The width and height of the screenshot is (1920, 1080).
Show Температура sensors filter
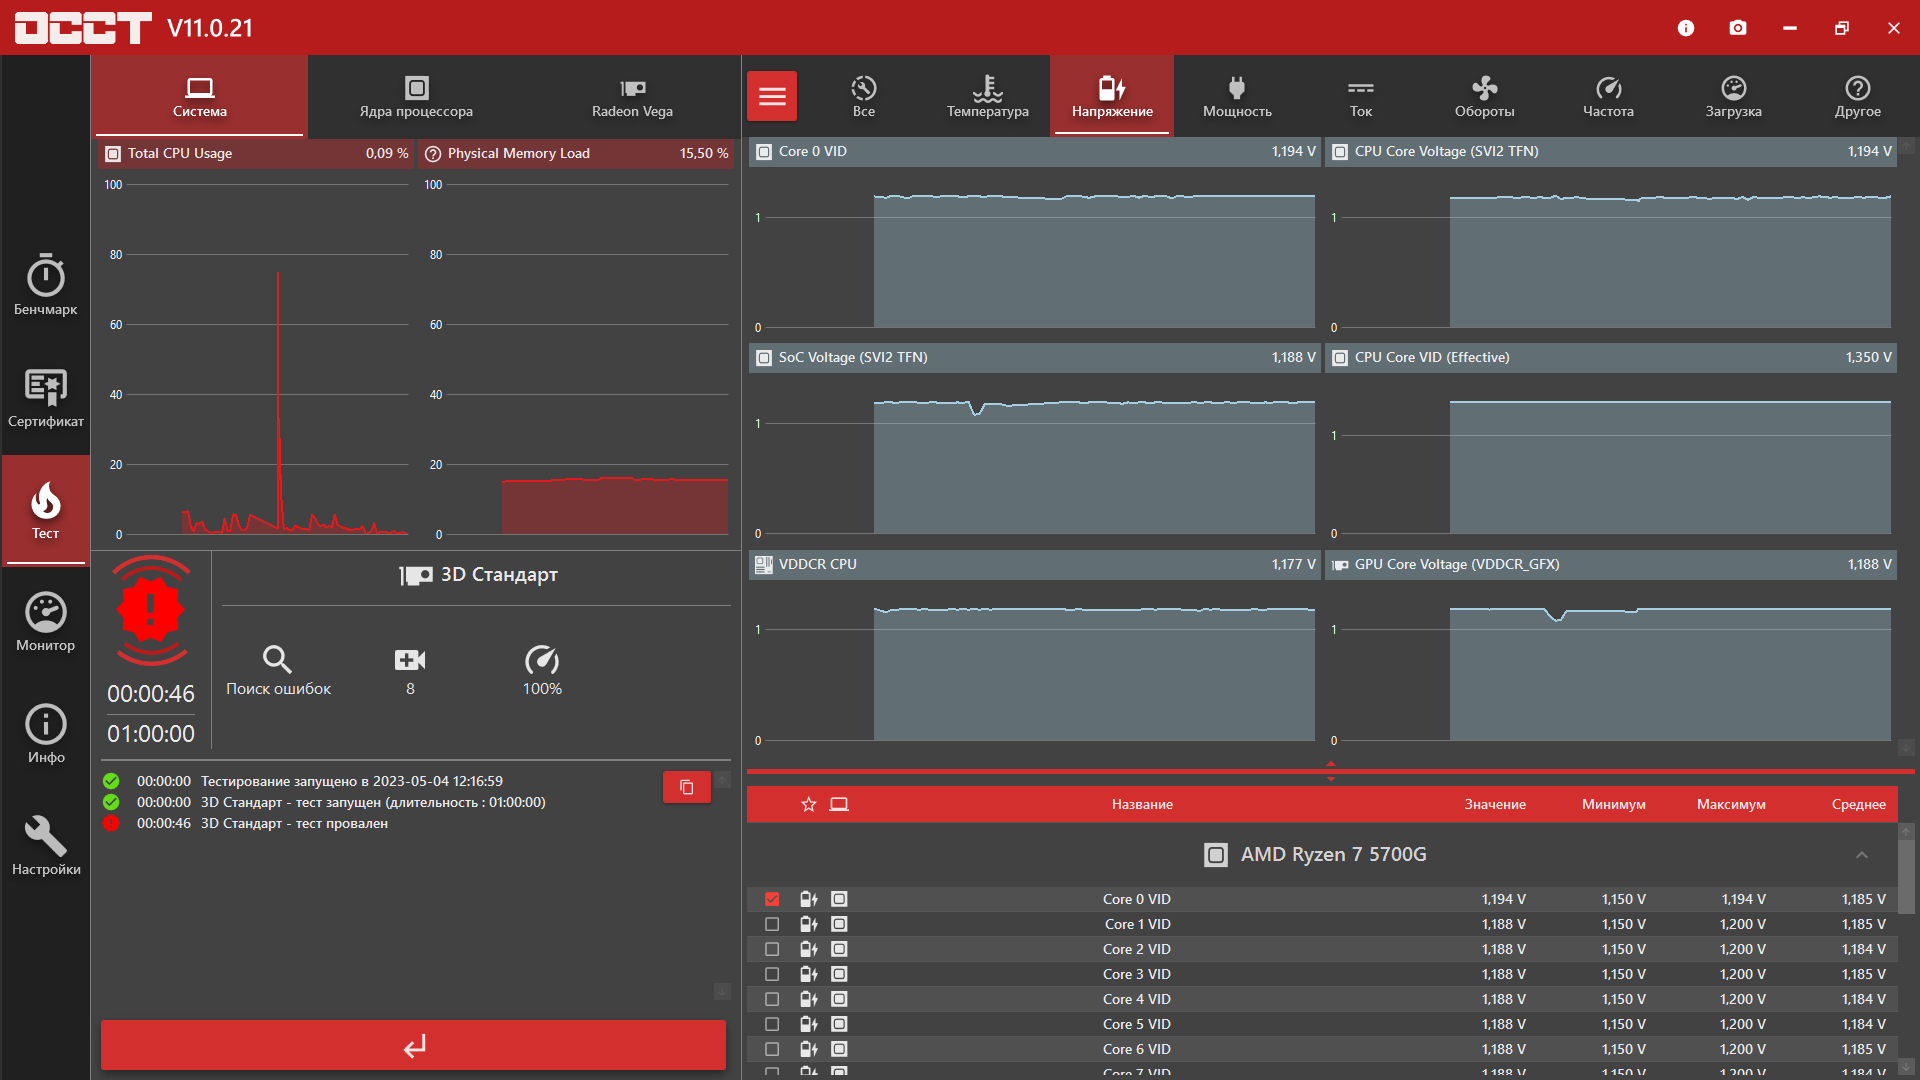987,96
